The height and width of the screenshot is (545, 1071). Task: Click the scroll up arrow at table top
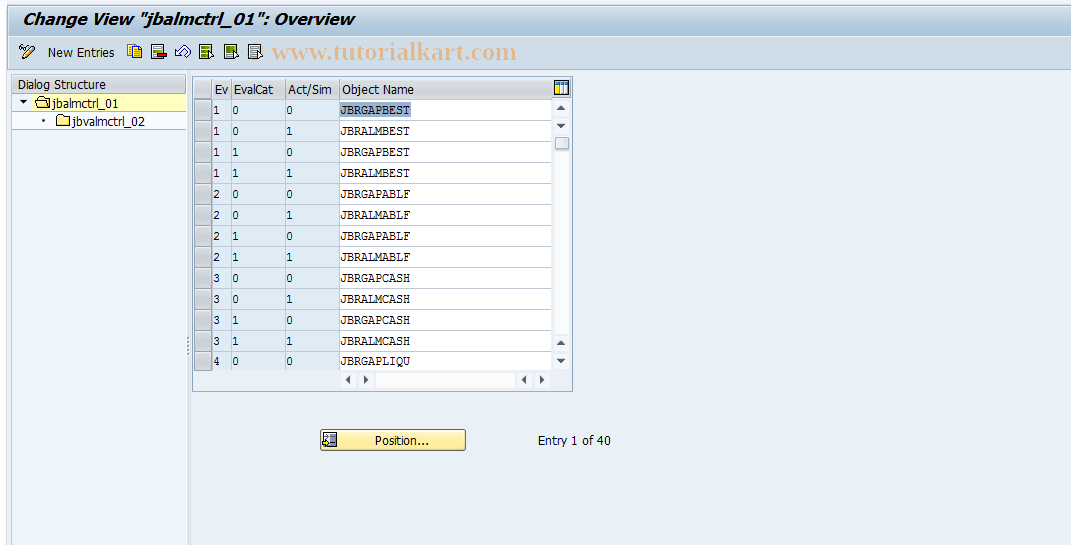coord(561,109)
